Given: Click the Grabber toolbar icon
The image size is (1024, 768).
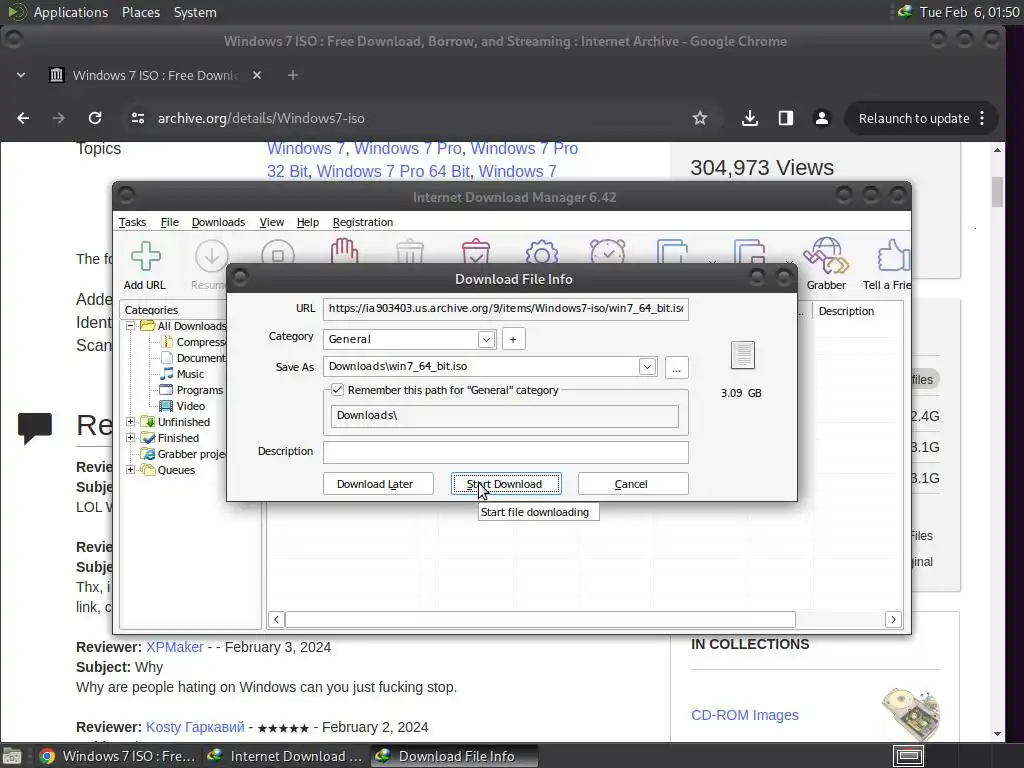Looking at the screenshot, I should click(825, 256).
